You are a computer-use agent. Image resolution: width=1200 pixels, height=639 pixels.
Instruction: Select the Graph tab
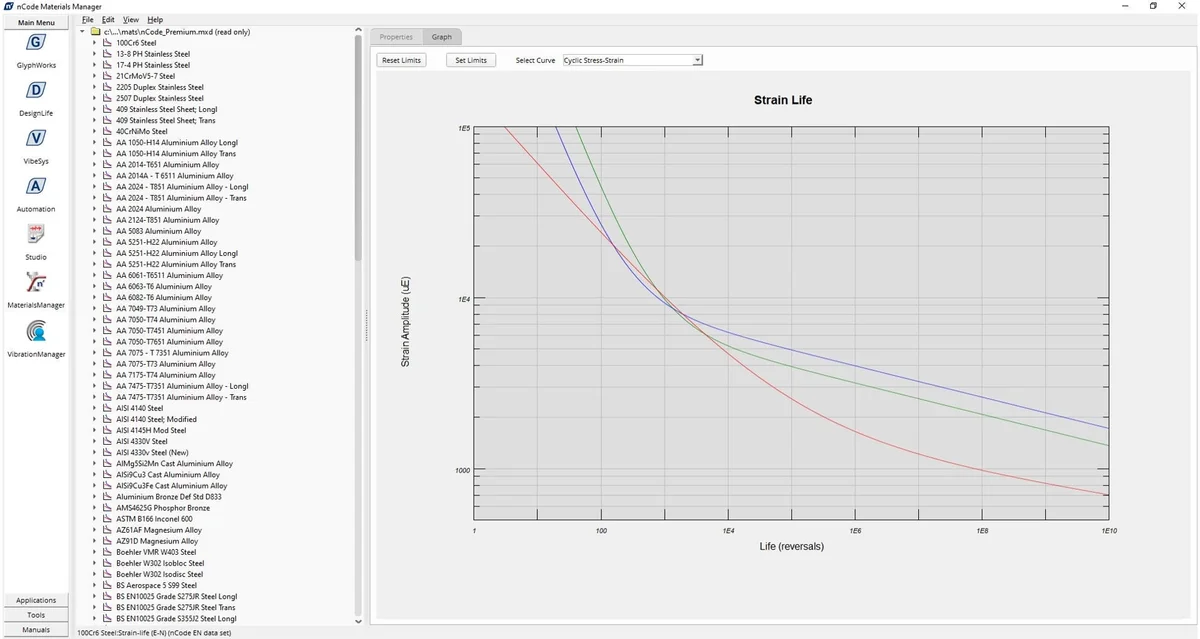click(x=442, y=37)
